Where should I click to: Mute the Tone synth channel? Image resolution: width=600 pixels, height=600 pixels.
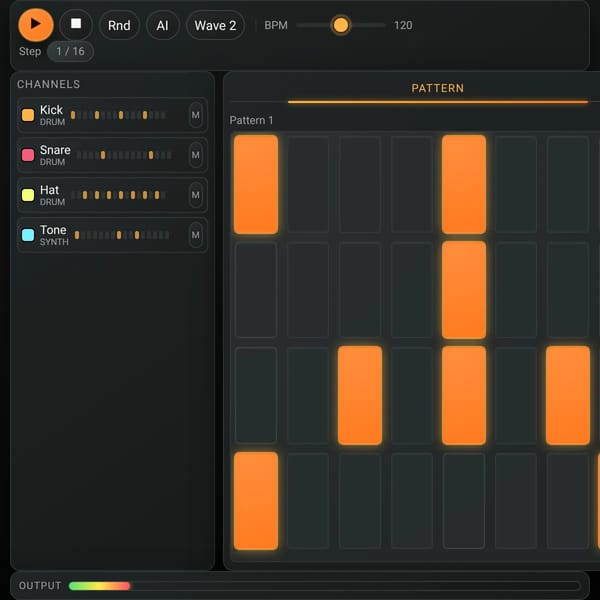pyautogui.click(x=196, y=235)
